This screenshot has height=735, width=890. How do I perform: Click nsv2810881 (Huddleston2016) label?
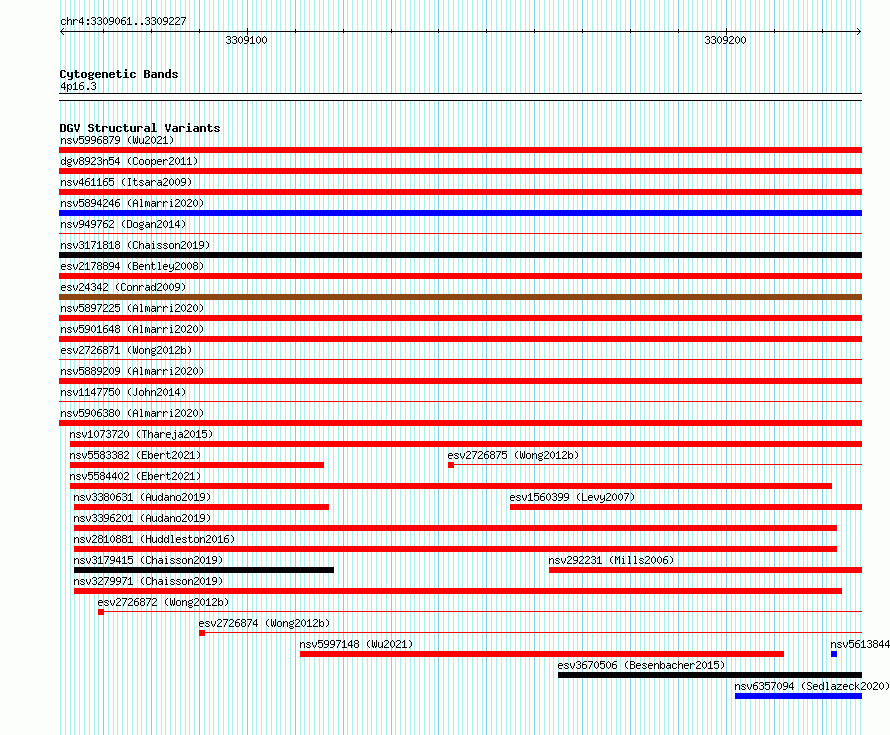tap(154, 539)
